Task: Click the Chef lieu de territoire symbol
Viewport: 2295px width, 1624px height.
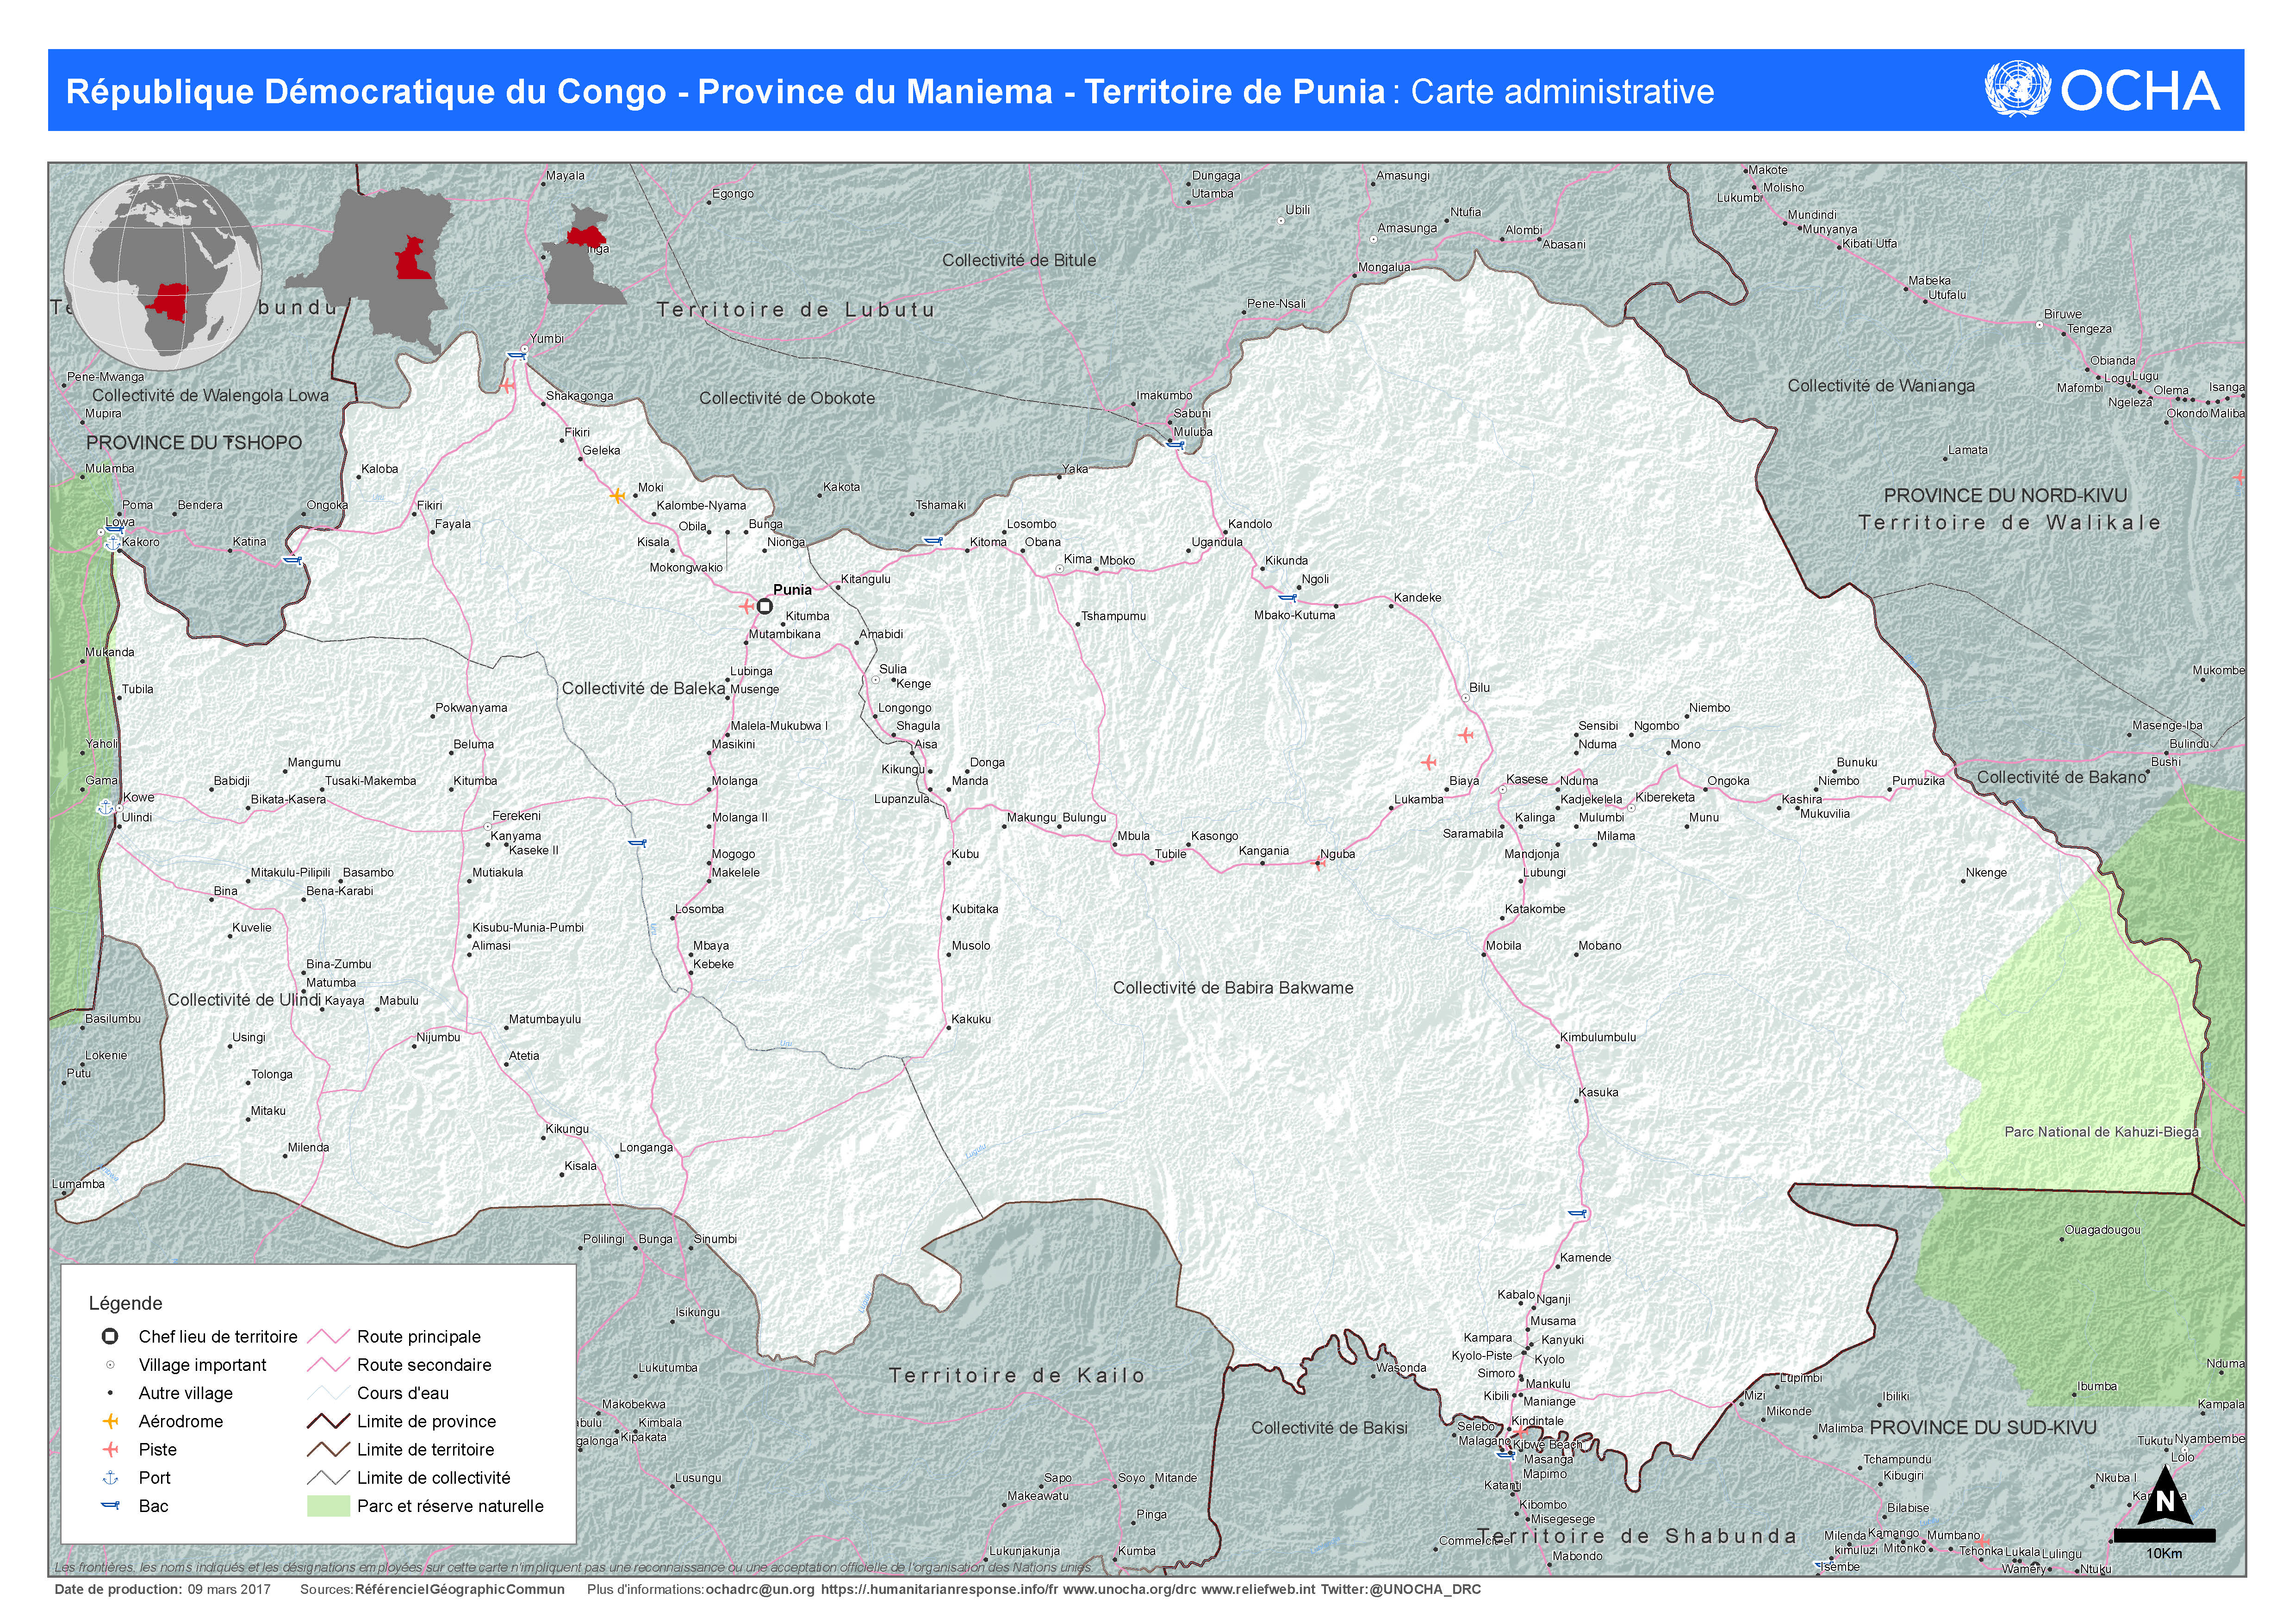Action: (x=111, y=1336)
